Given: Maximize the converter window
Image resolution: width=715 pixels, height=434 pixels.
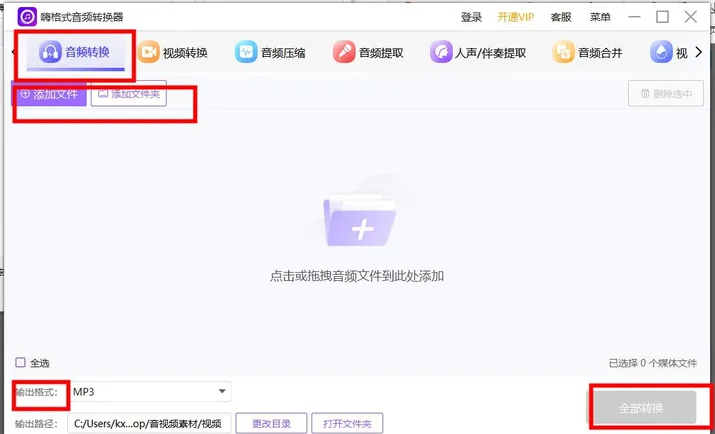Looking at the screenshot, I should tap(663, 17).
